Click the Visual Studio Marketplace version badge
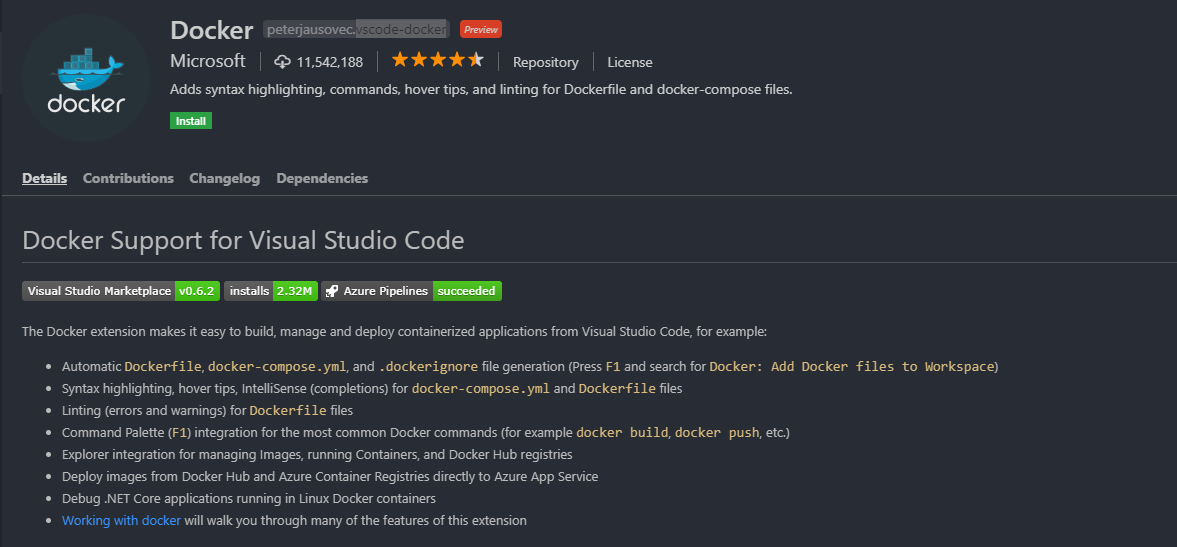Screen dimensions: 1177x547 (120, 291)
